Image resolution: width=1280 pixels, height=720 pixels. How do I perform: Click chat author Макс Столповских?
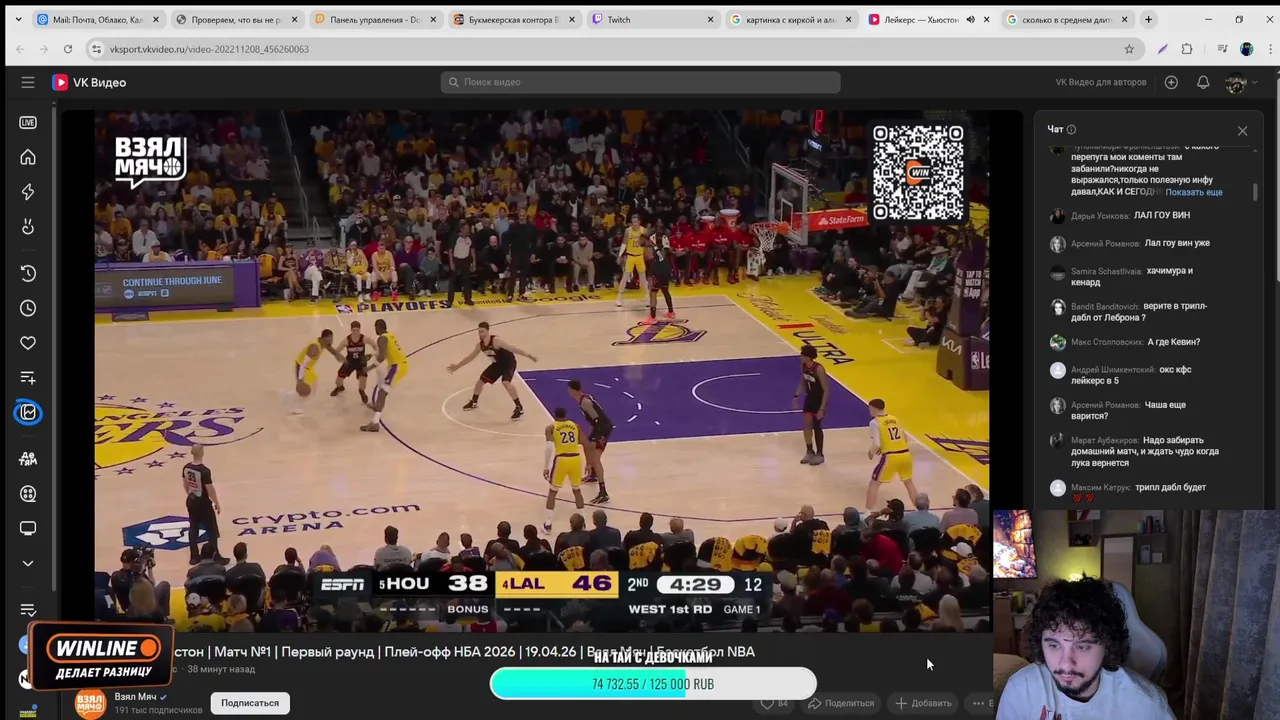1107,342
